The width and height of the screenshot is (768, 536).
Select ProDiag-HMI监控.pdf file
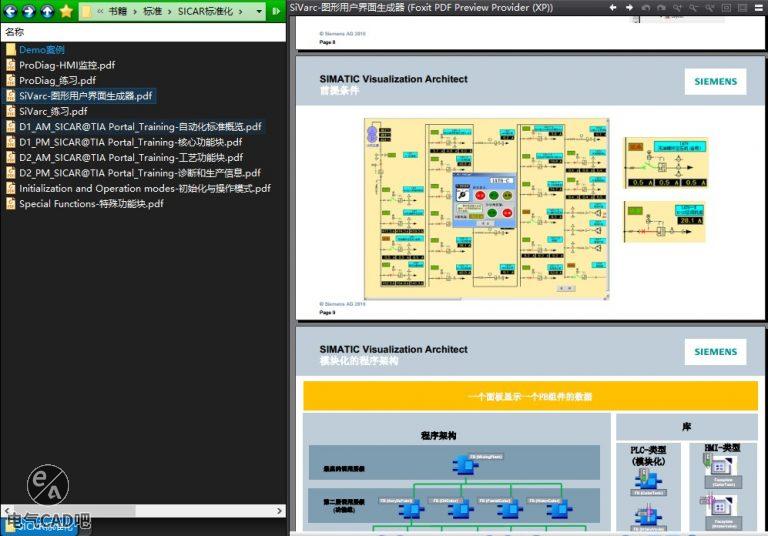pos(66,65)
